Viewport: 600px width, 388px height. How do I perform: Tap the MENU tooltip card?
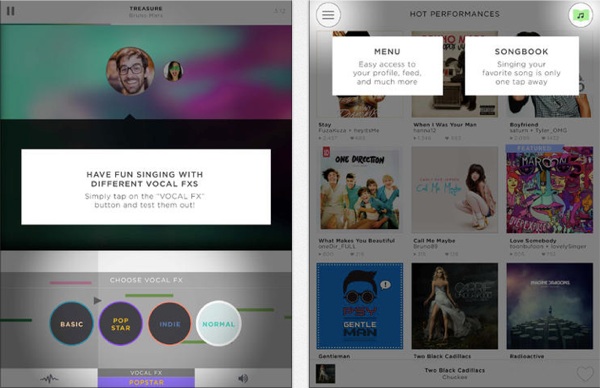pos(387,66)
